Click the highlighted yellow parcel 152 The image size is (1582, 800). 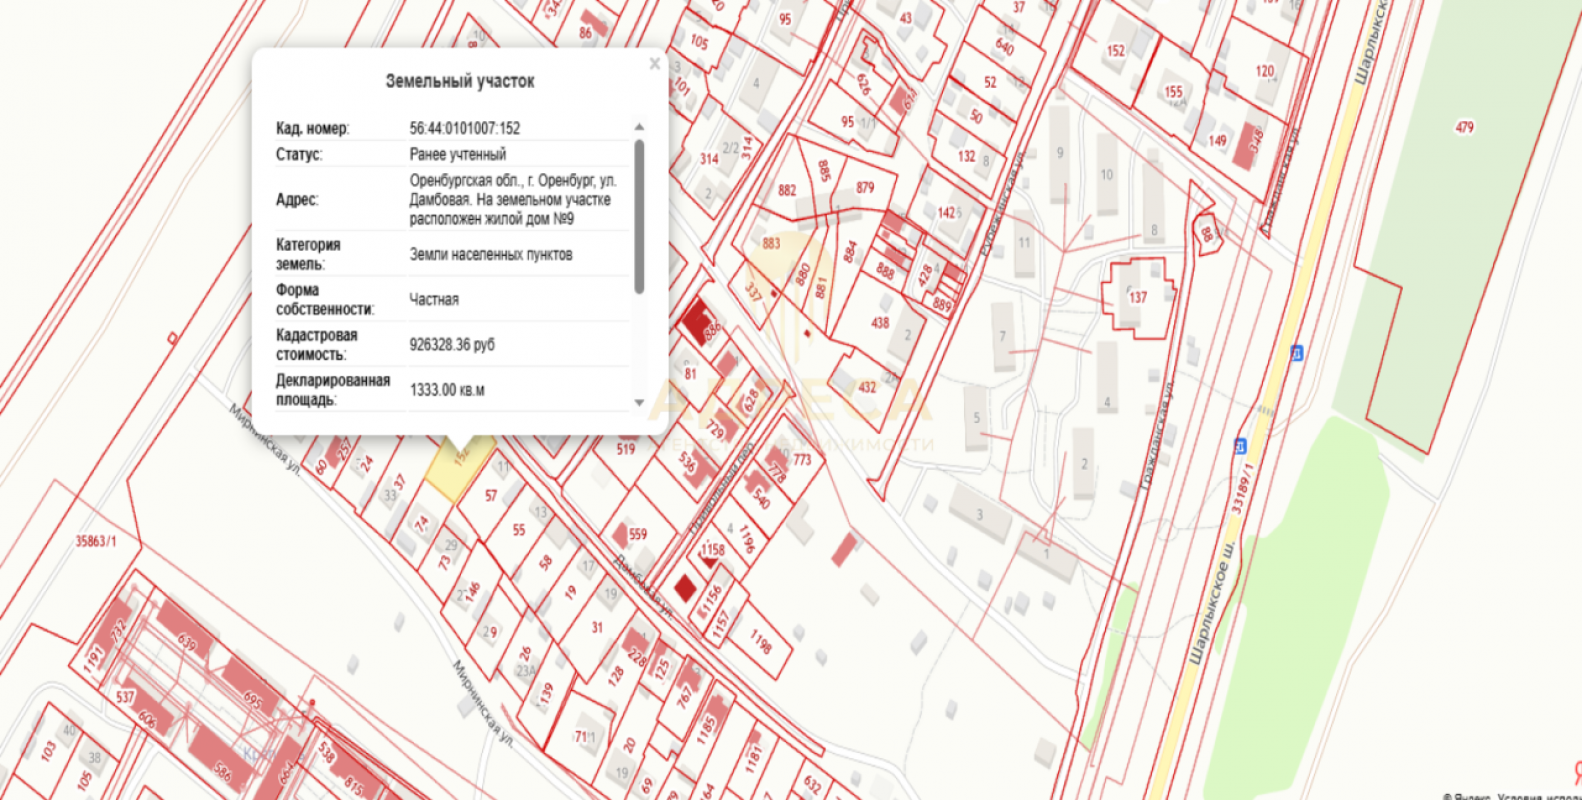(458, 466)
